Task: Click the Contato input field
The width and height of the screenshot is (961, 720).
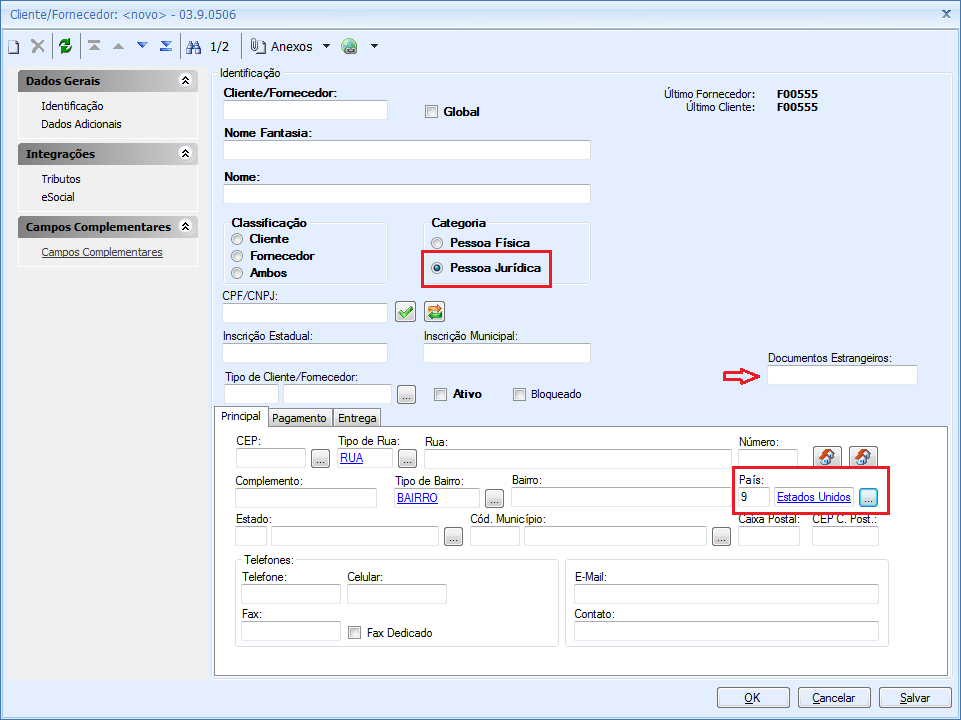Action: pos(726,631)
